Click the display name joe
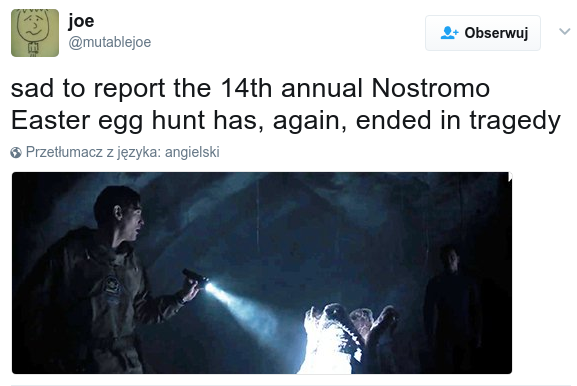The image size is (577, 386). coord(81,21)
